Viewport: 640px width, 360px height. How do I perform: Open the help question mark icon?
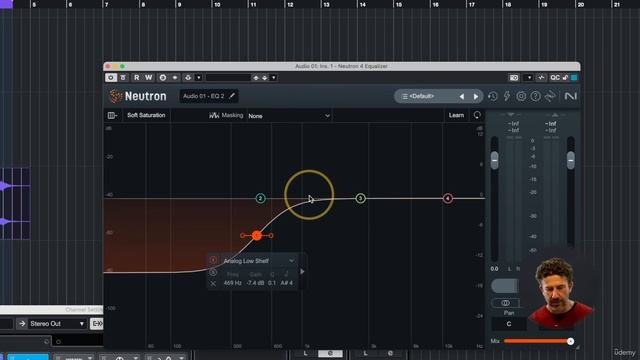tap(535, 96)
